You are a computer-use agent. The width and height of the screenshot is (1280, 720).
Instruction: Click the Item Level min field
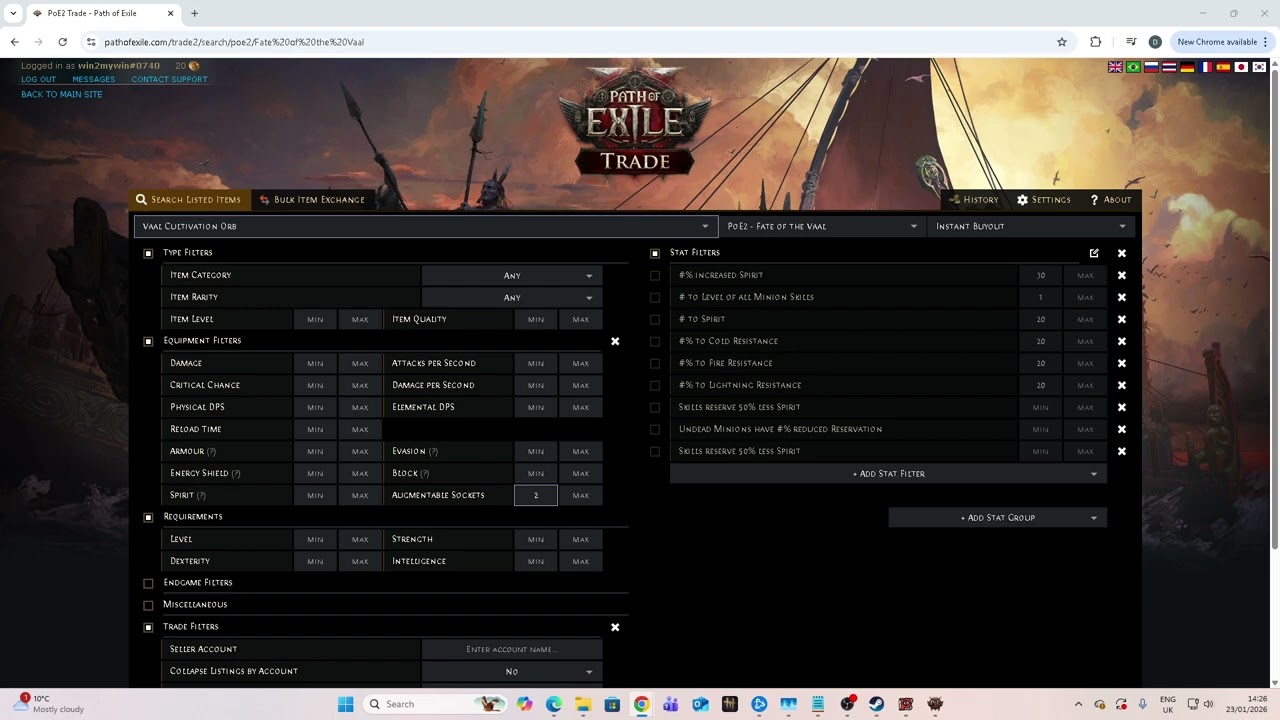click(x=315, y=319)
